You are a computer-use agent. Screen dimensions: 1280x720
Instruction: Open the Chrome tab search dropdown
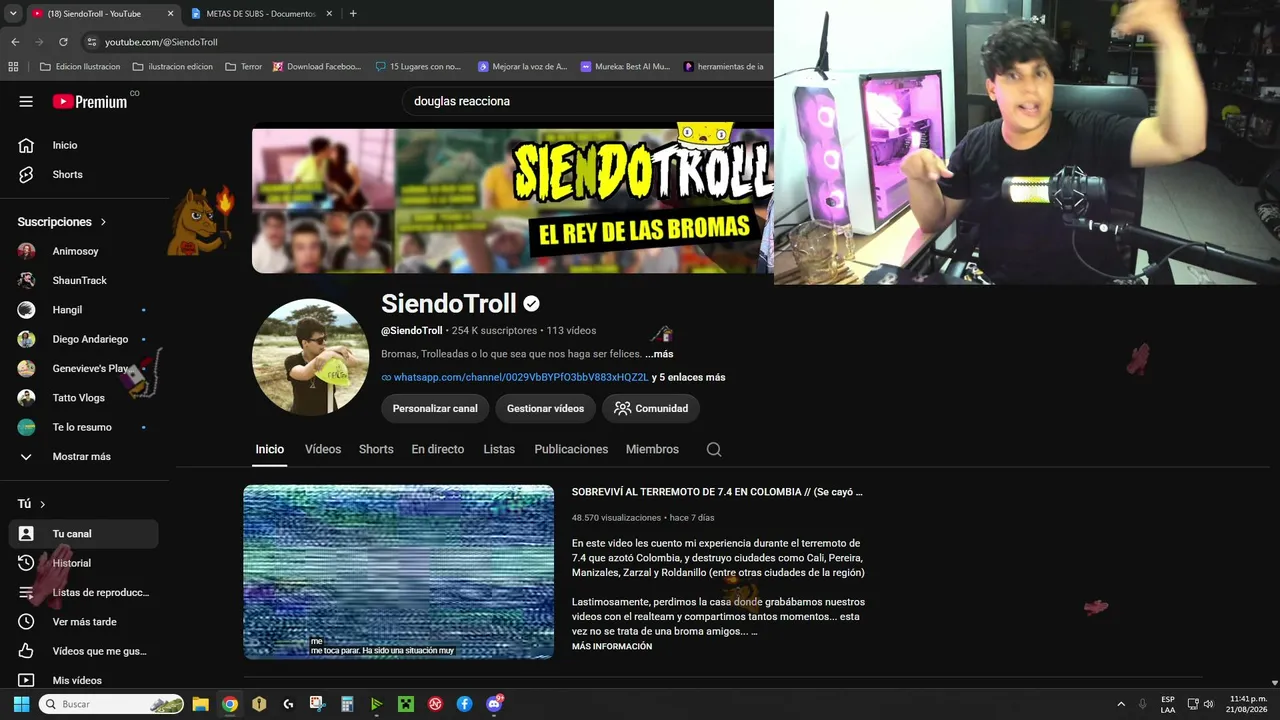13,14
